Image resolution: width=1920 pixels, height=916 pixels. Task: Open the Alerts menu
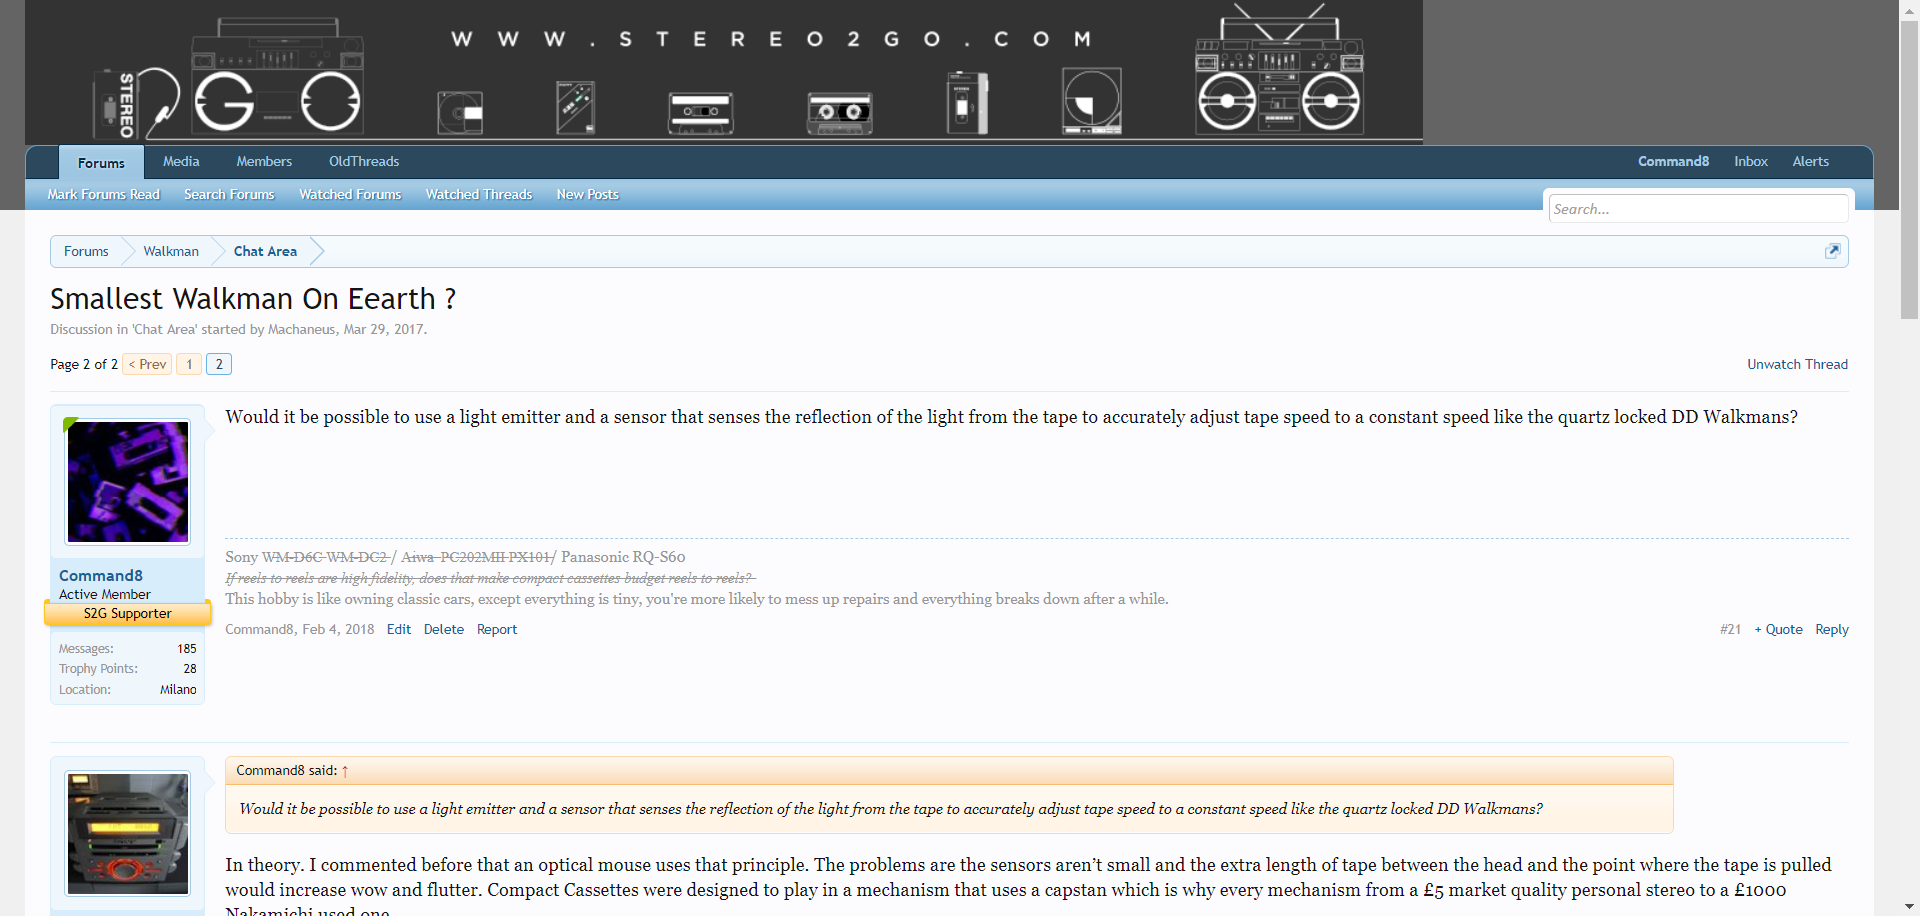click(x=1810, y=162)
